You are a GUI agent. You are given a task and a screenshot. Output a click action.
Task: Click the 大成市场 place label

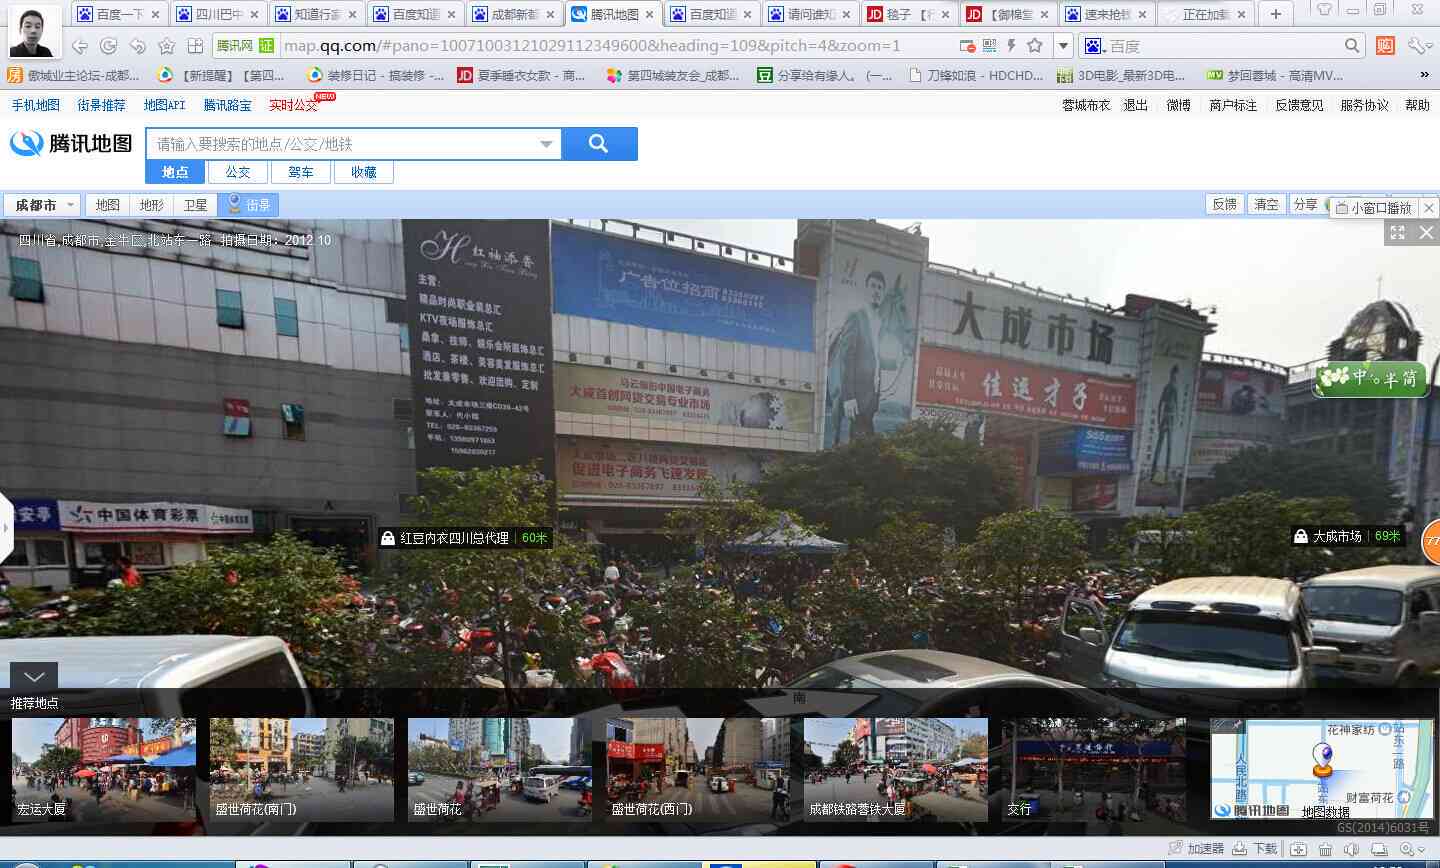pos(1348,536)
